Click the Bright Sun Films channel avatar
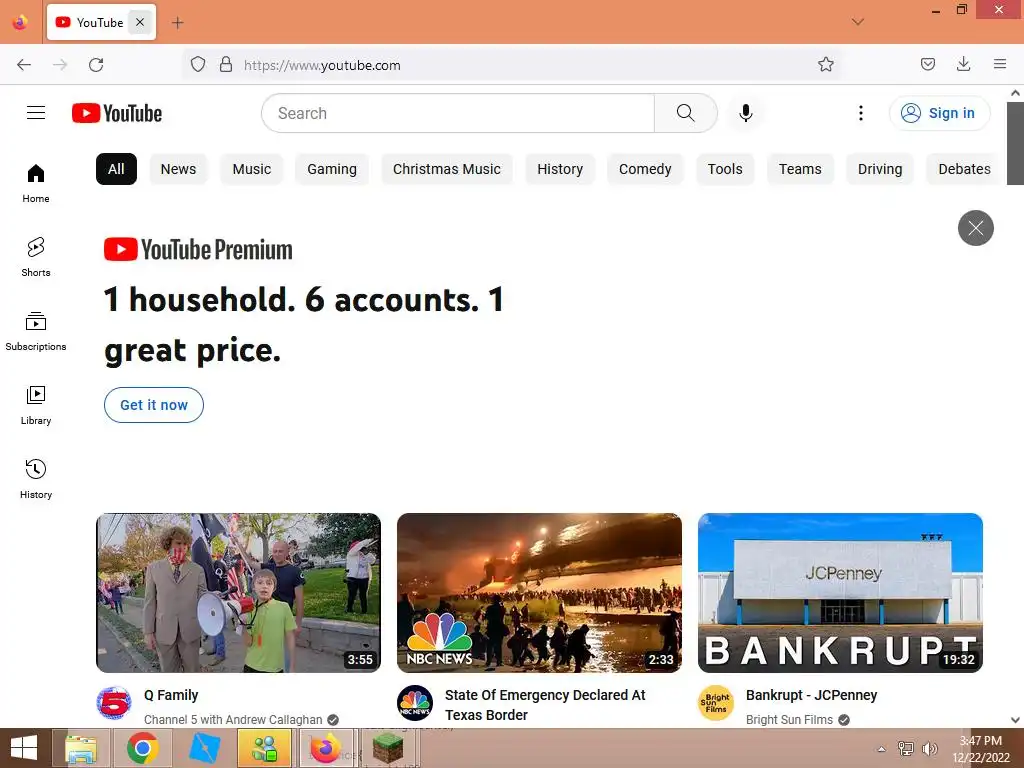1024x768 pixels. pyautogui.click(x=716, y=703)
